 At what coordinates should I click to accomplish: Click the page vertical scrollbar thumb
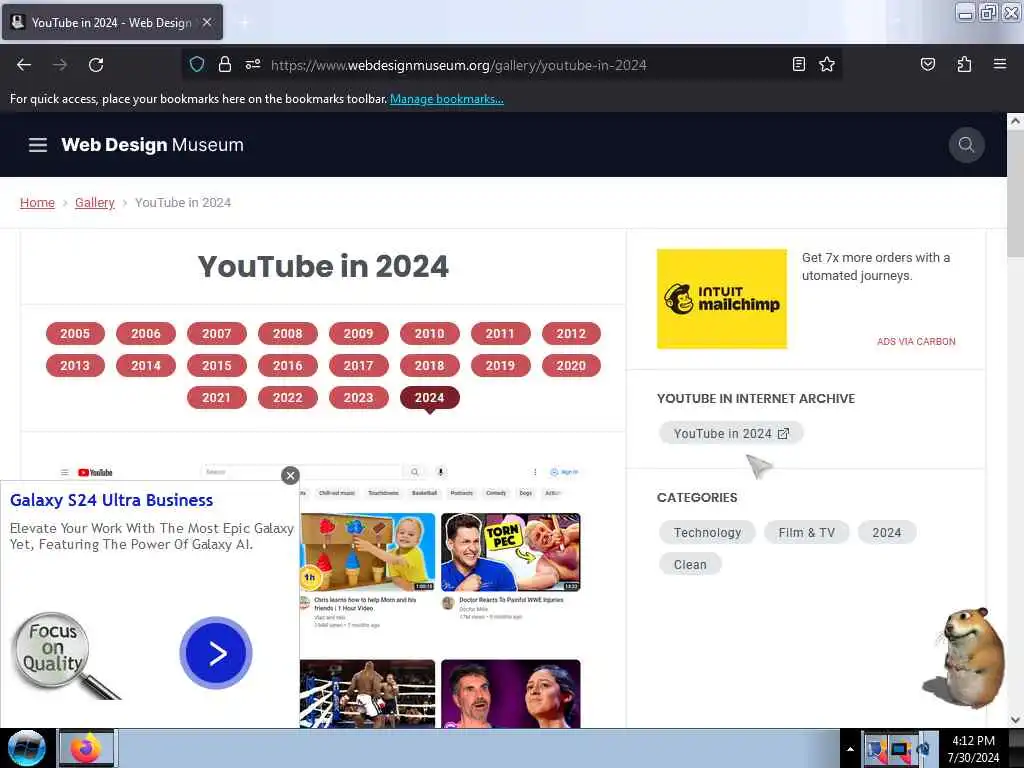[x=1015, y=195]
